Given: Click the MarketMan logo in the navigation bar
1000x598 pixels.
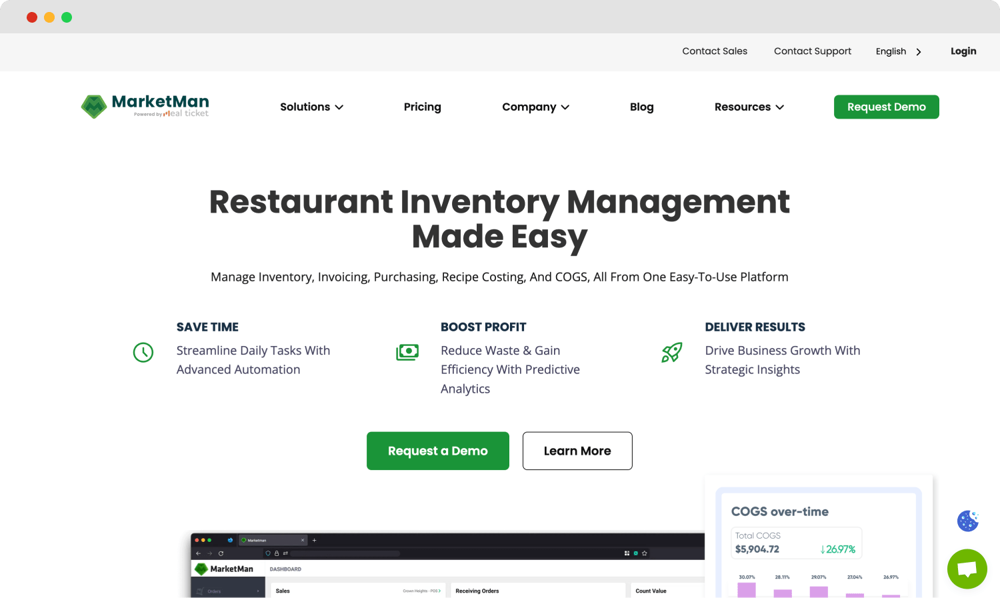Looking at the screenshot, I should (144, 105).
